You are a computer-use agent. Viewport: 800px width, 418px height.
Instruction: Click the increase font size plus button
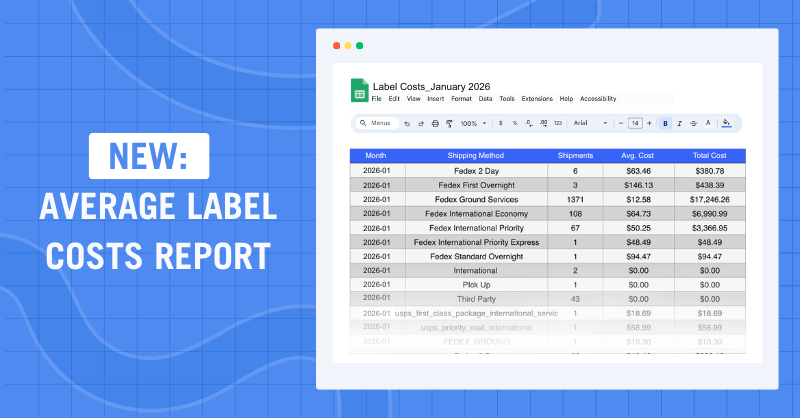pos(648,123)
